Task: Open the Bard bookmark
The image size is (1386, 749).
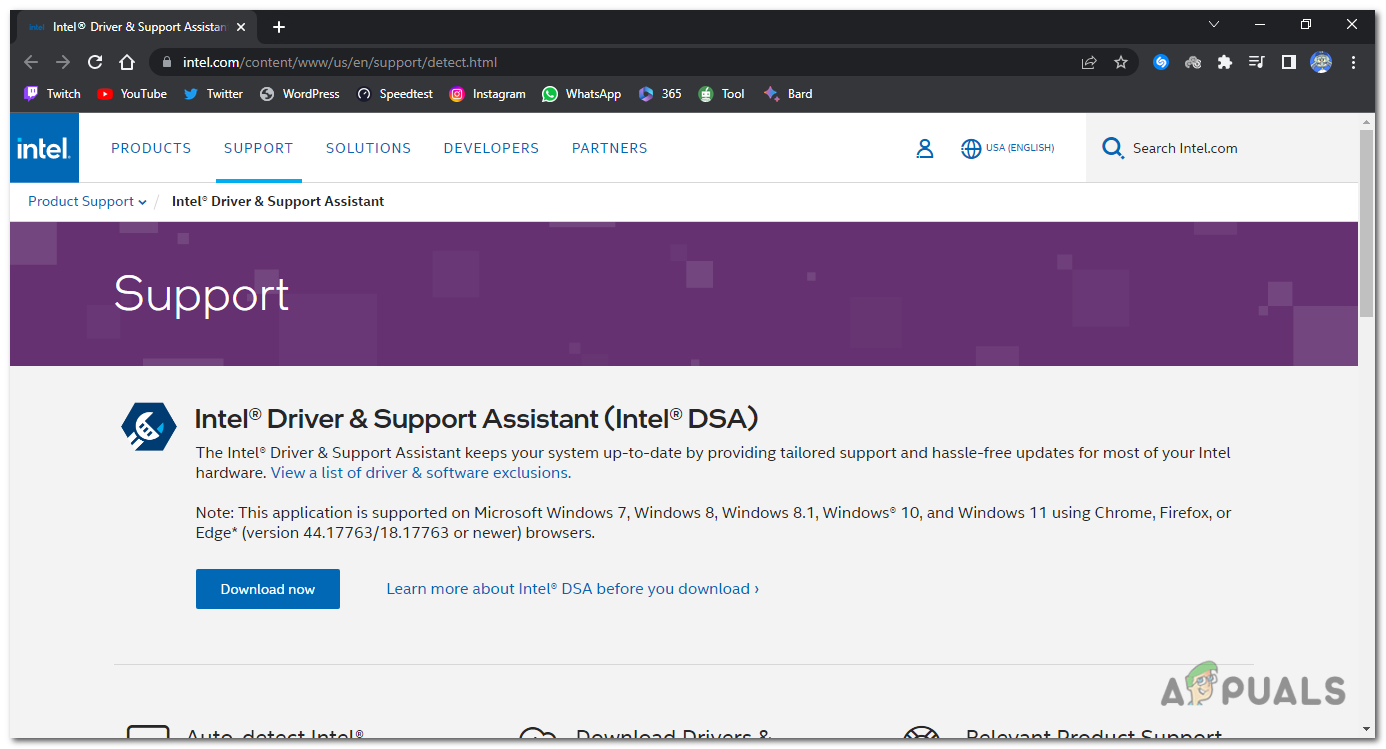Action: coord(788,93)
